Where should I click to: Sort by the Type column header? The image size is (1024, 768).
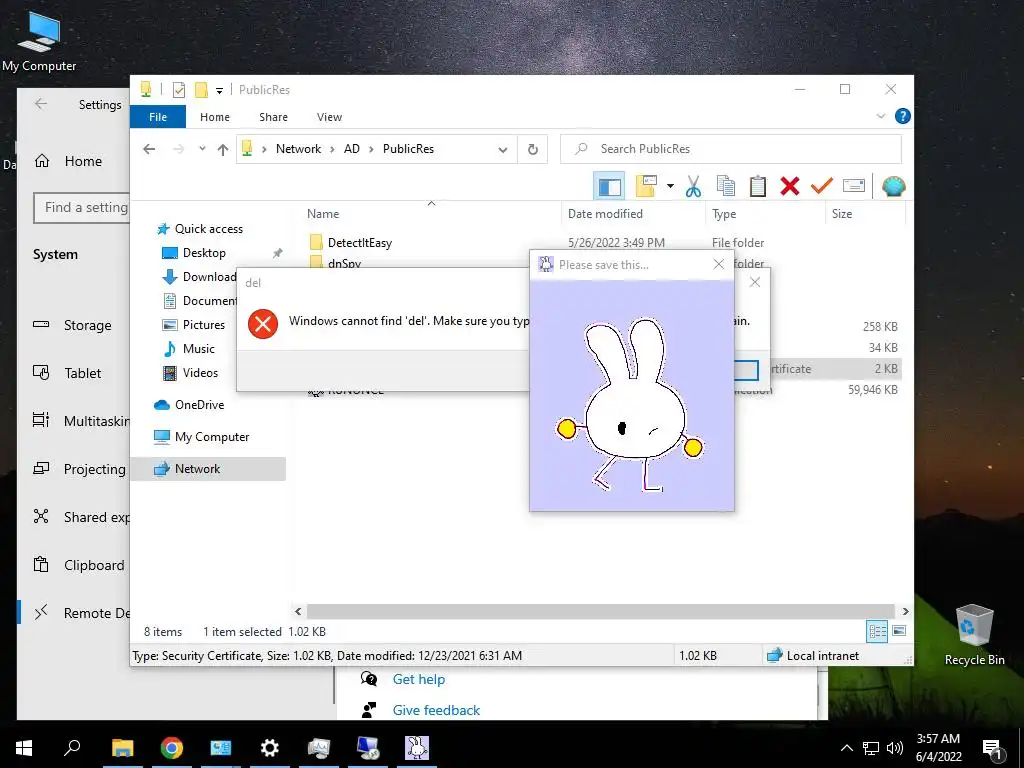(724, 214)
